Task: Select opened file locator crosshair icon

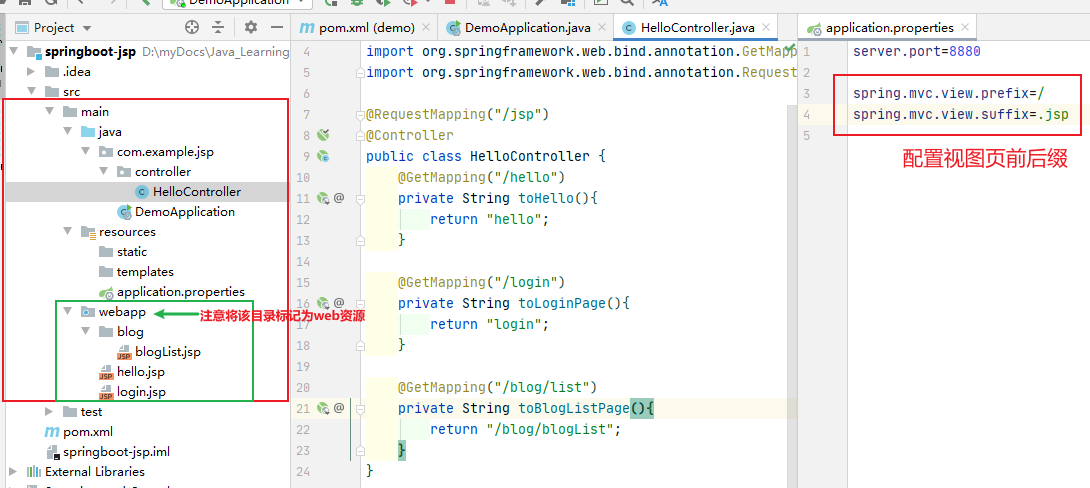Action: [193, 28]
